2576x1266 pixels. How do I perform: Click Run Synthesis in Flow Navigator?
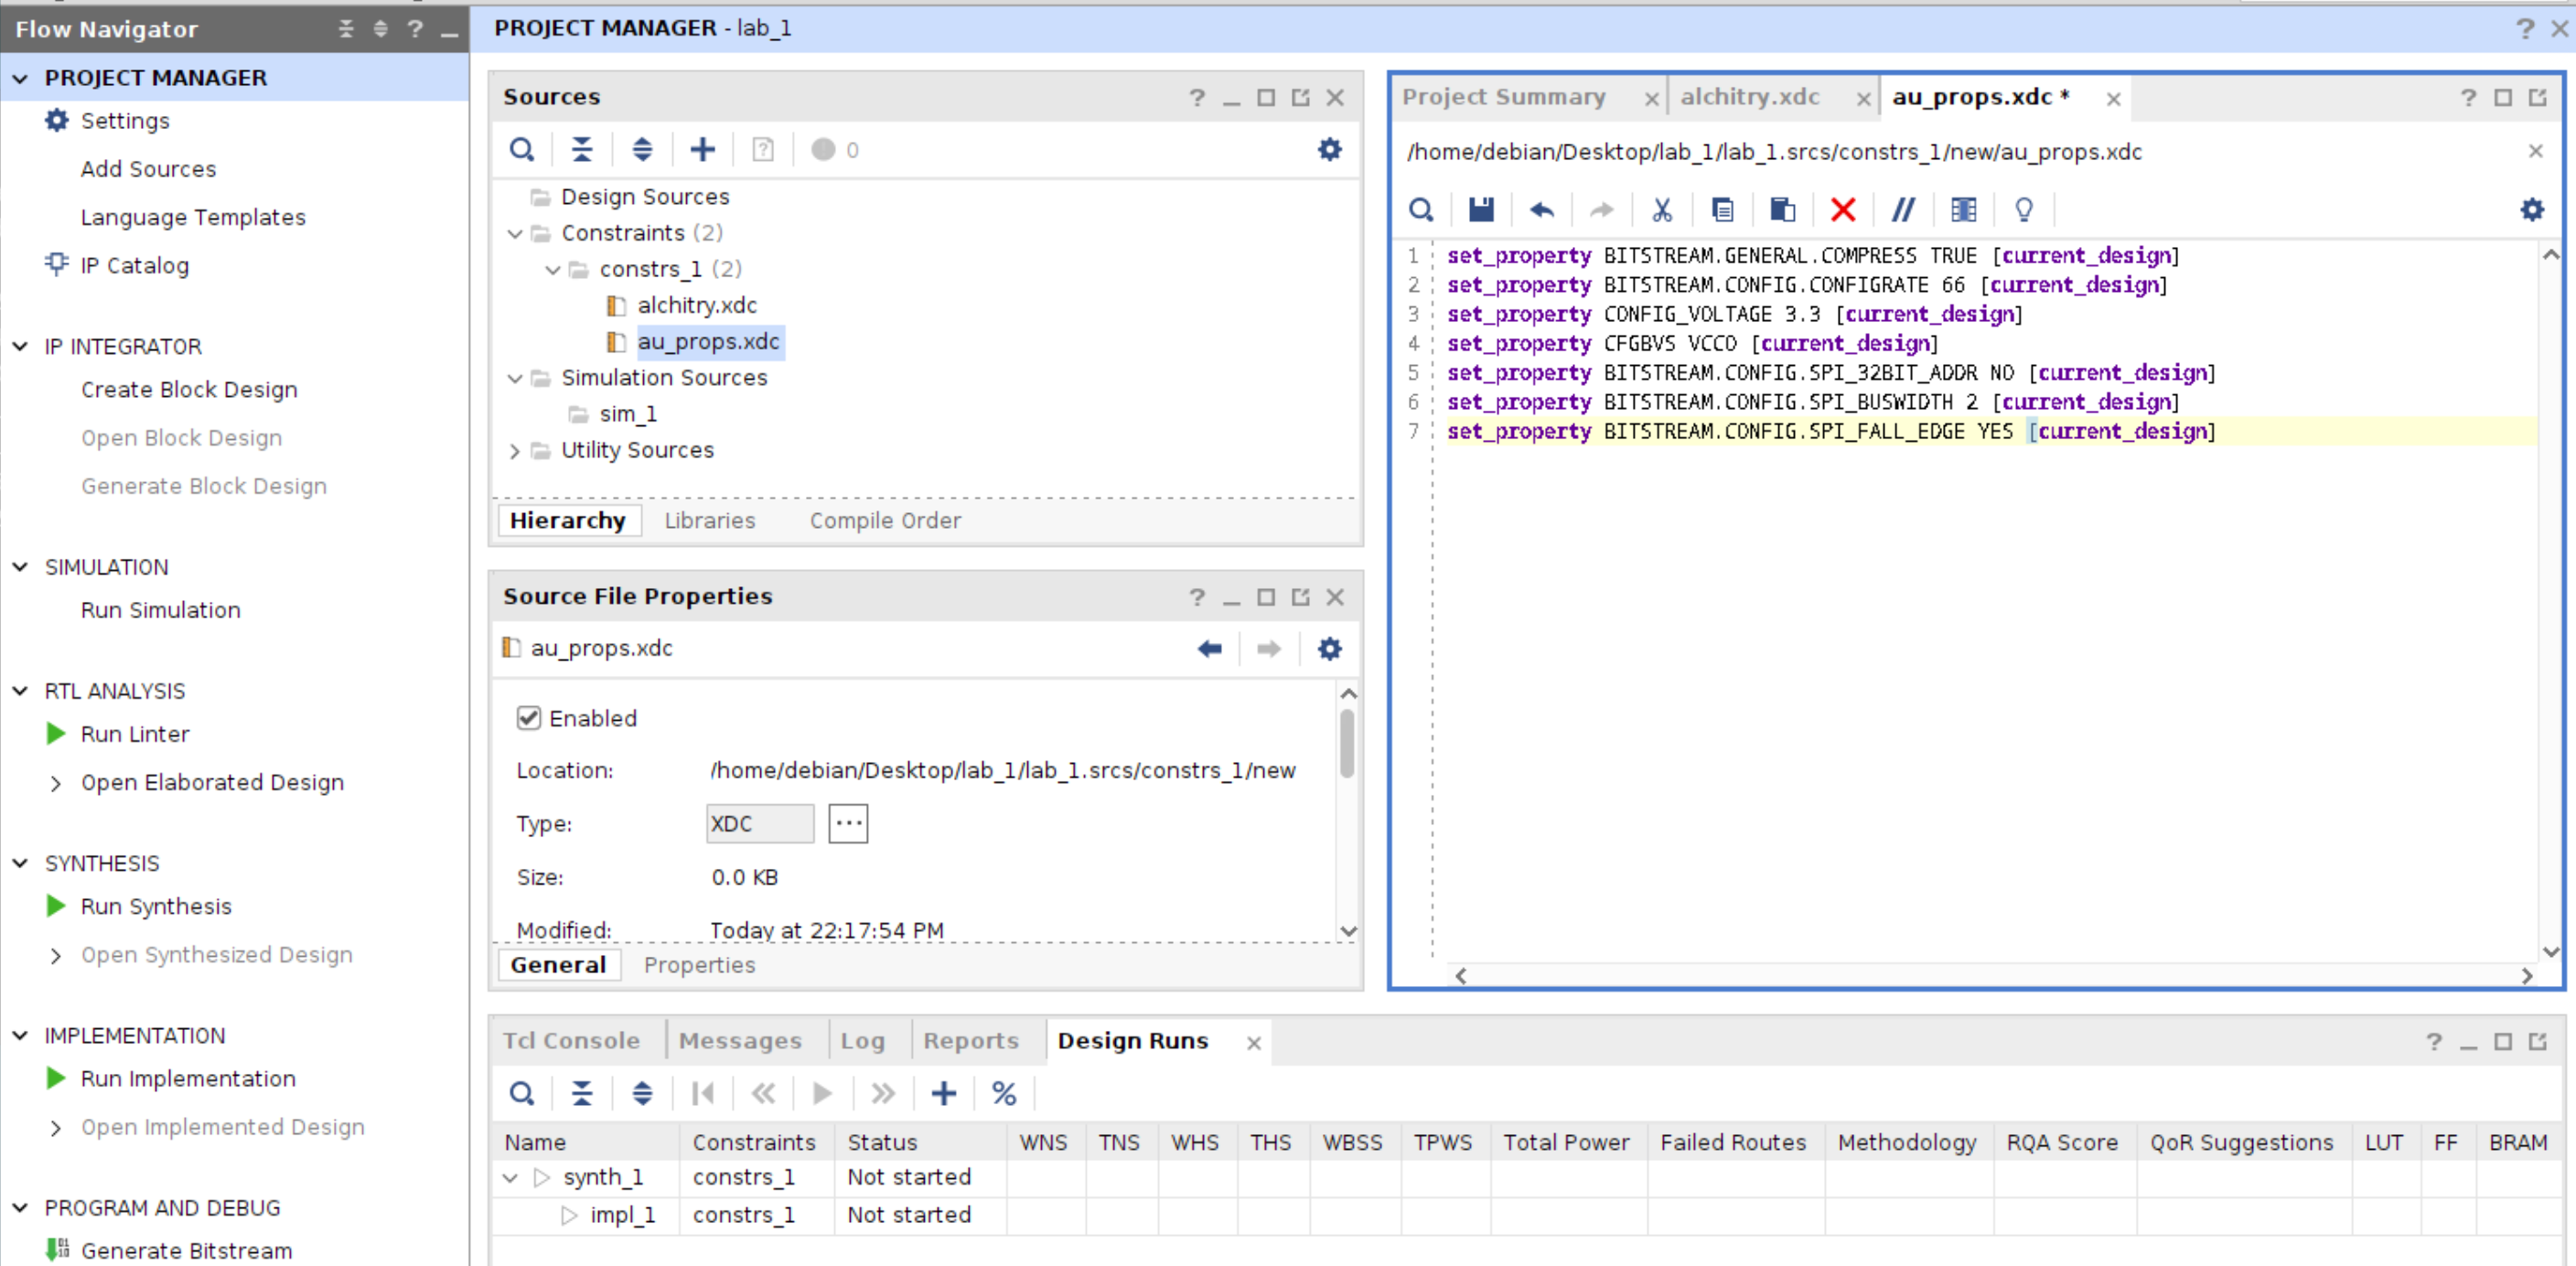(155, 906)
